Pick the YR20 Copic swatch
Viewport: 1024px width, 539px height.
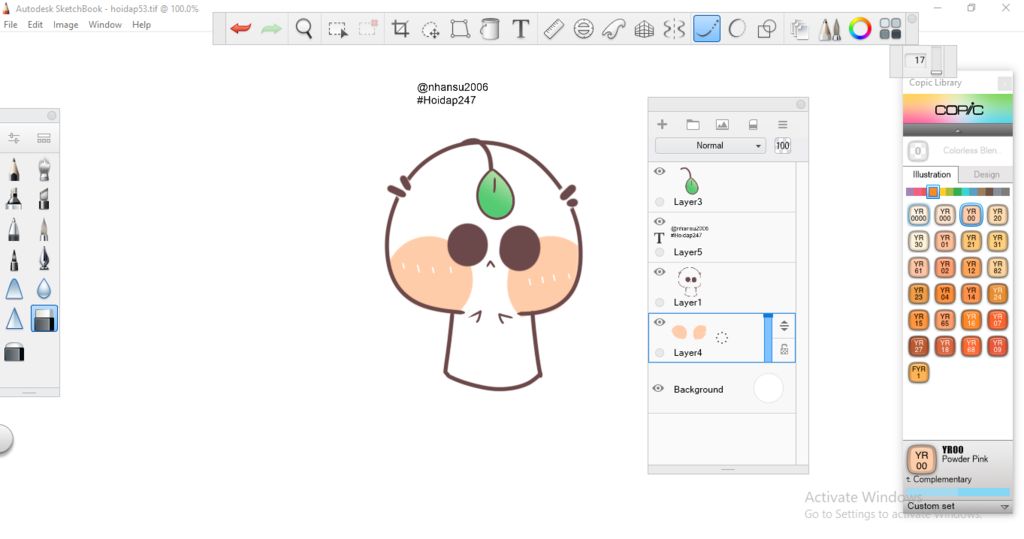tap(997, 214)
